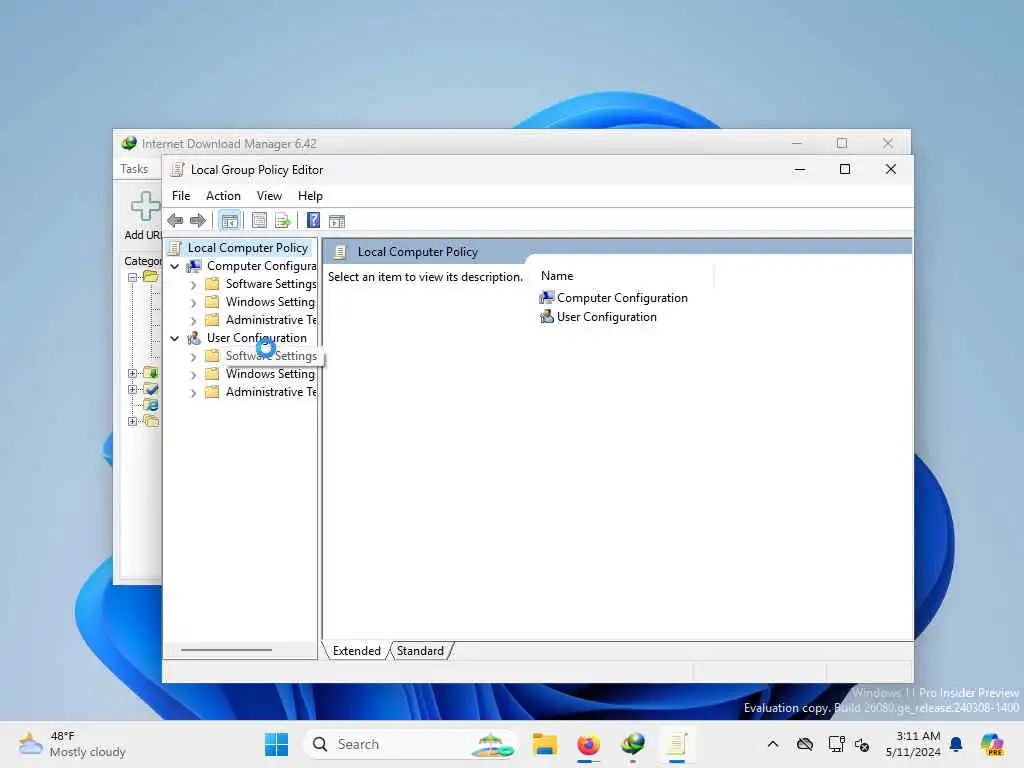The image size is (1024, 768).
Task: Collapse the Computer Configuration tree node
Action: coord(174,266)
